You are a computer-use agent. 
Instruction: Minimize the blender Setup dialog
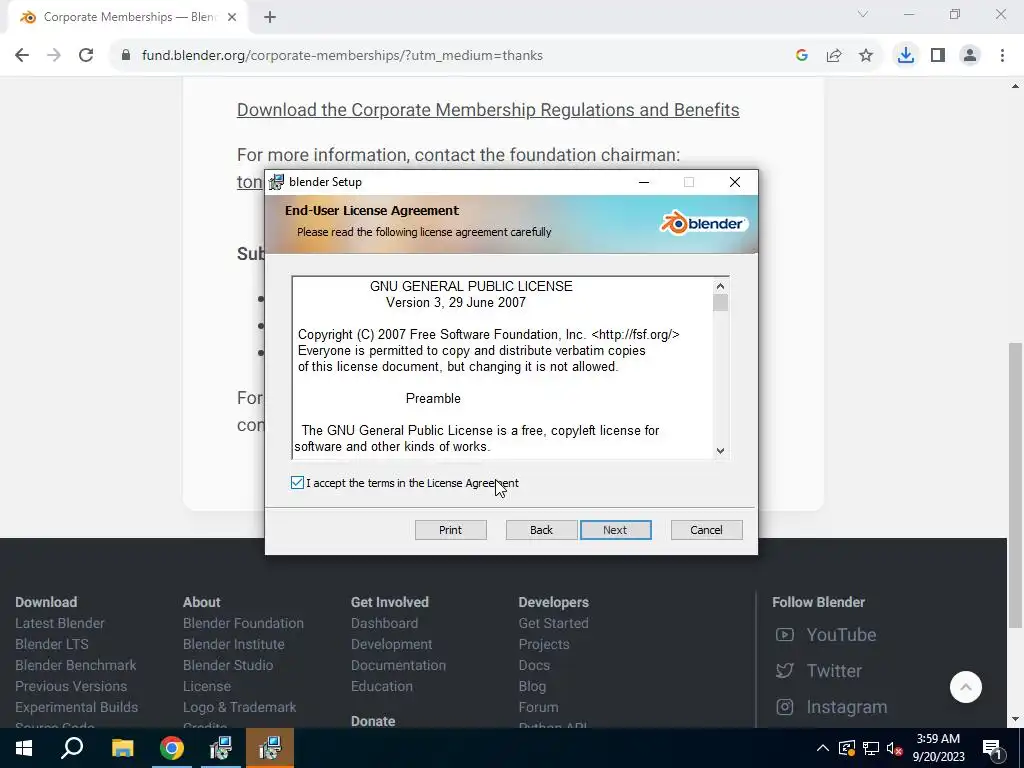point(644,182)
